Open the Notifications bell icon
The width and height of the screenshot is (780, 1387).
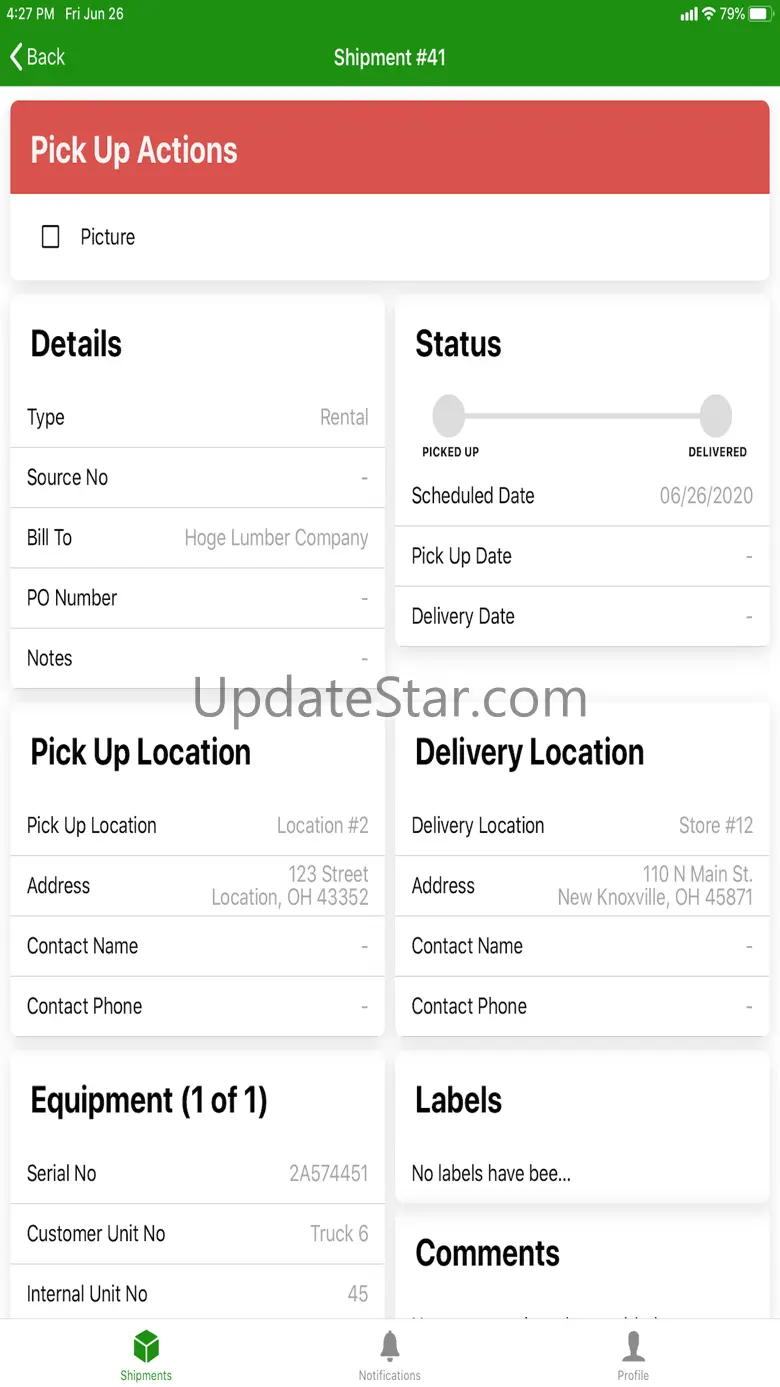click(x=390, y=1346)
